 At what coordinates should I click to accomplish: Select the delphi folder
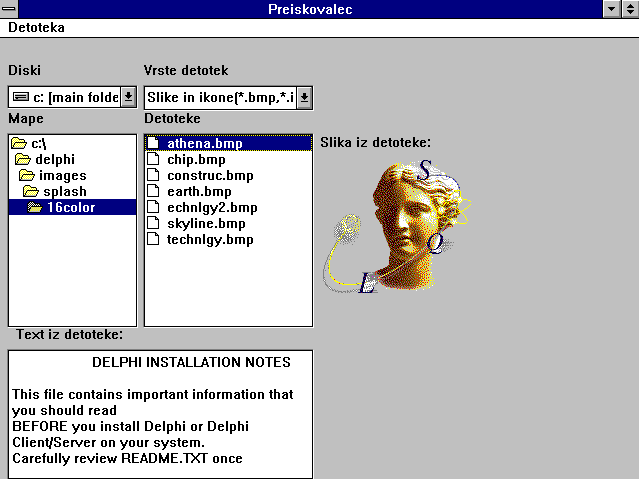click(x=73, y=159)
